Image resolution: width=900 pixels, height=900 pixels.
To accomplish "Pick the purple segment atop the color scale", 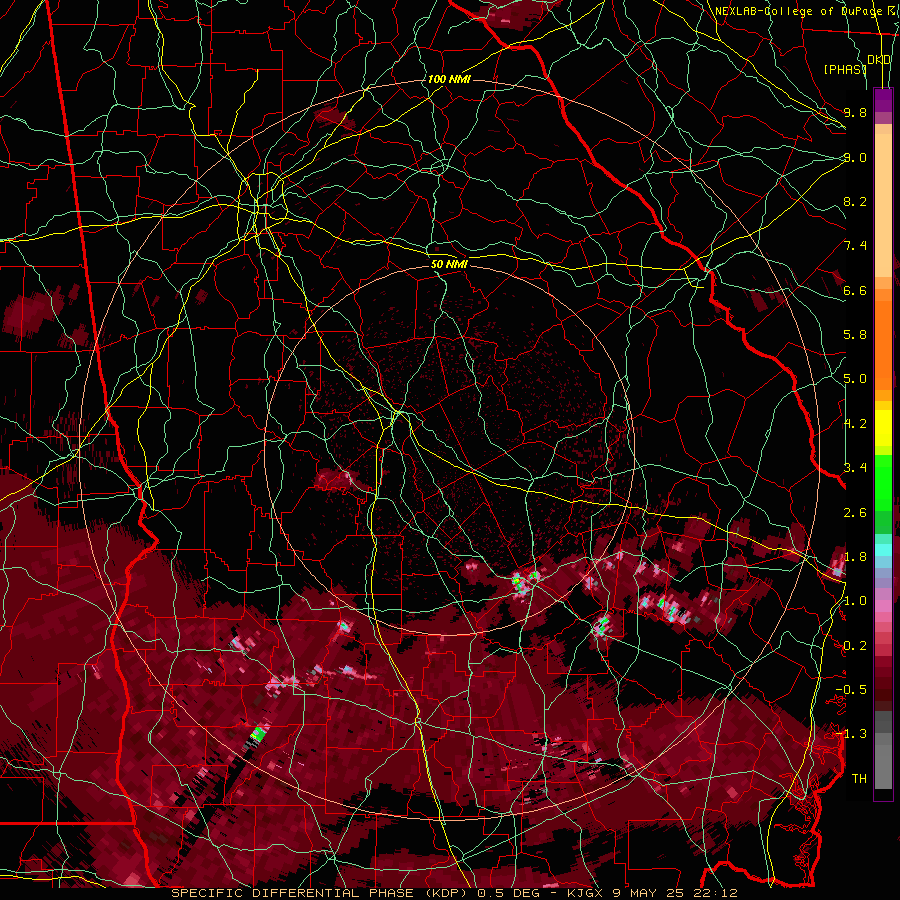I will (x=883, y=100).
